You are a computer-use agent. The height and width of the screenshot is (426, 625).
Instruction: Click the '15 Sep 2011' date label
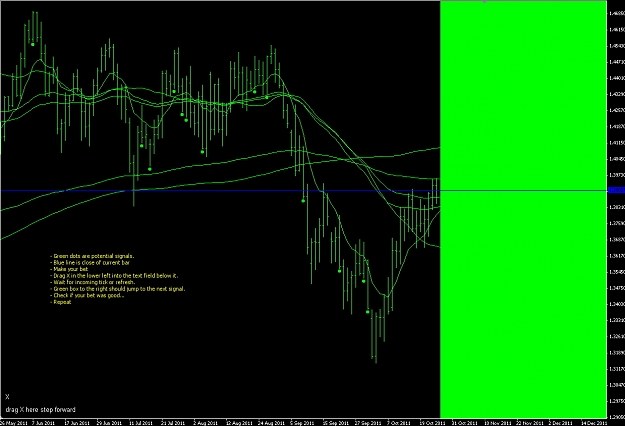click(335, 423)
